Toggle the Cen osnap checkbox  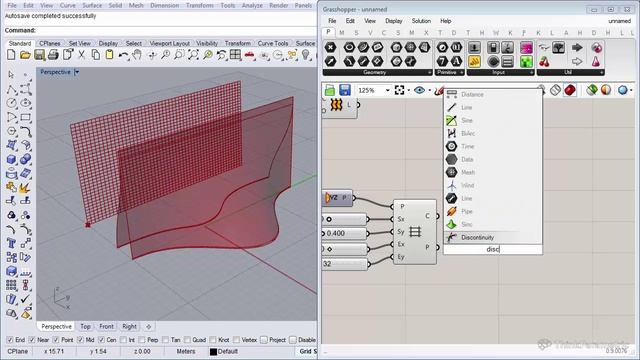[101, 340]
